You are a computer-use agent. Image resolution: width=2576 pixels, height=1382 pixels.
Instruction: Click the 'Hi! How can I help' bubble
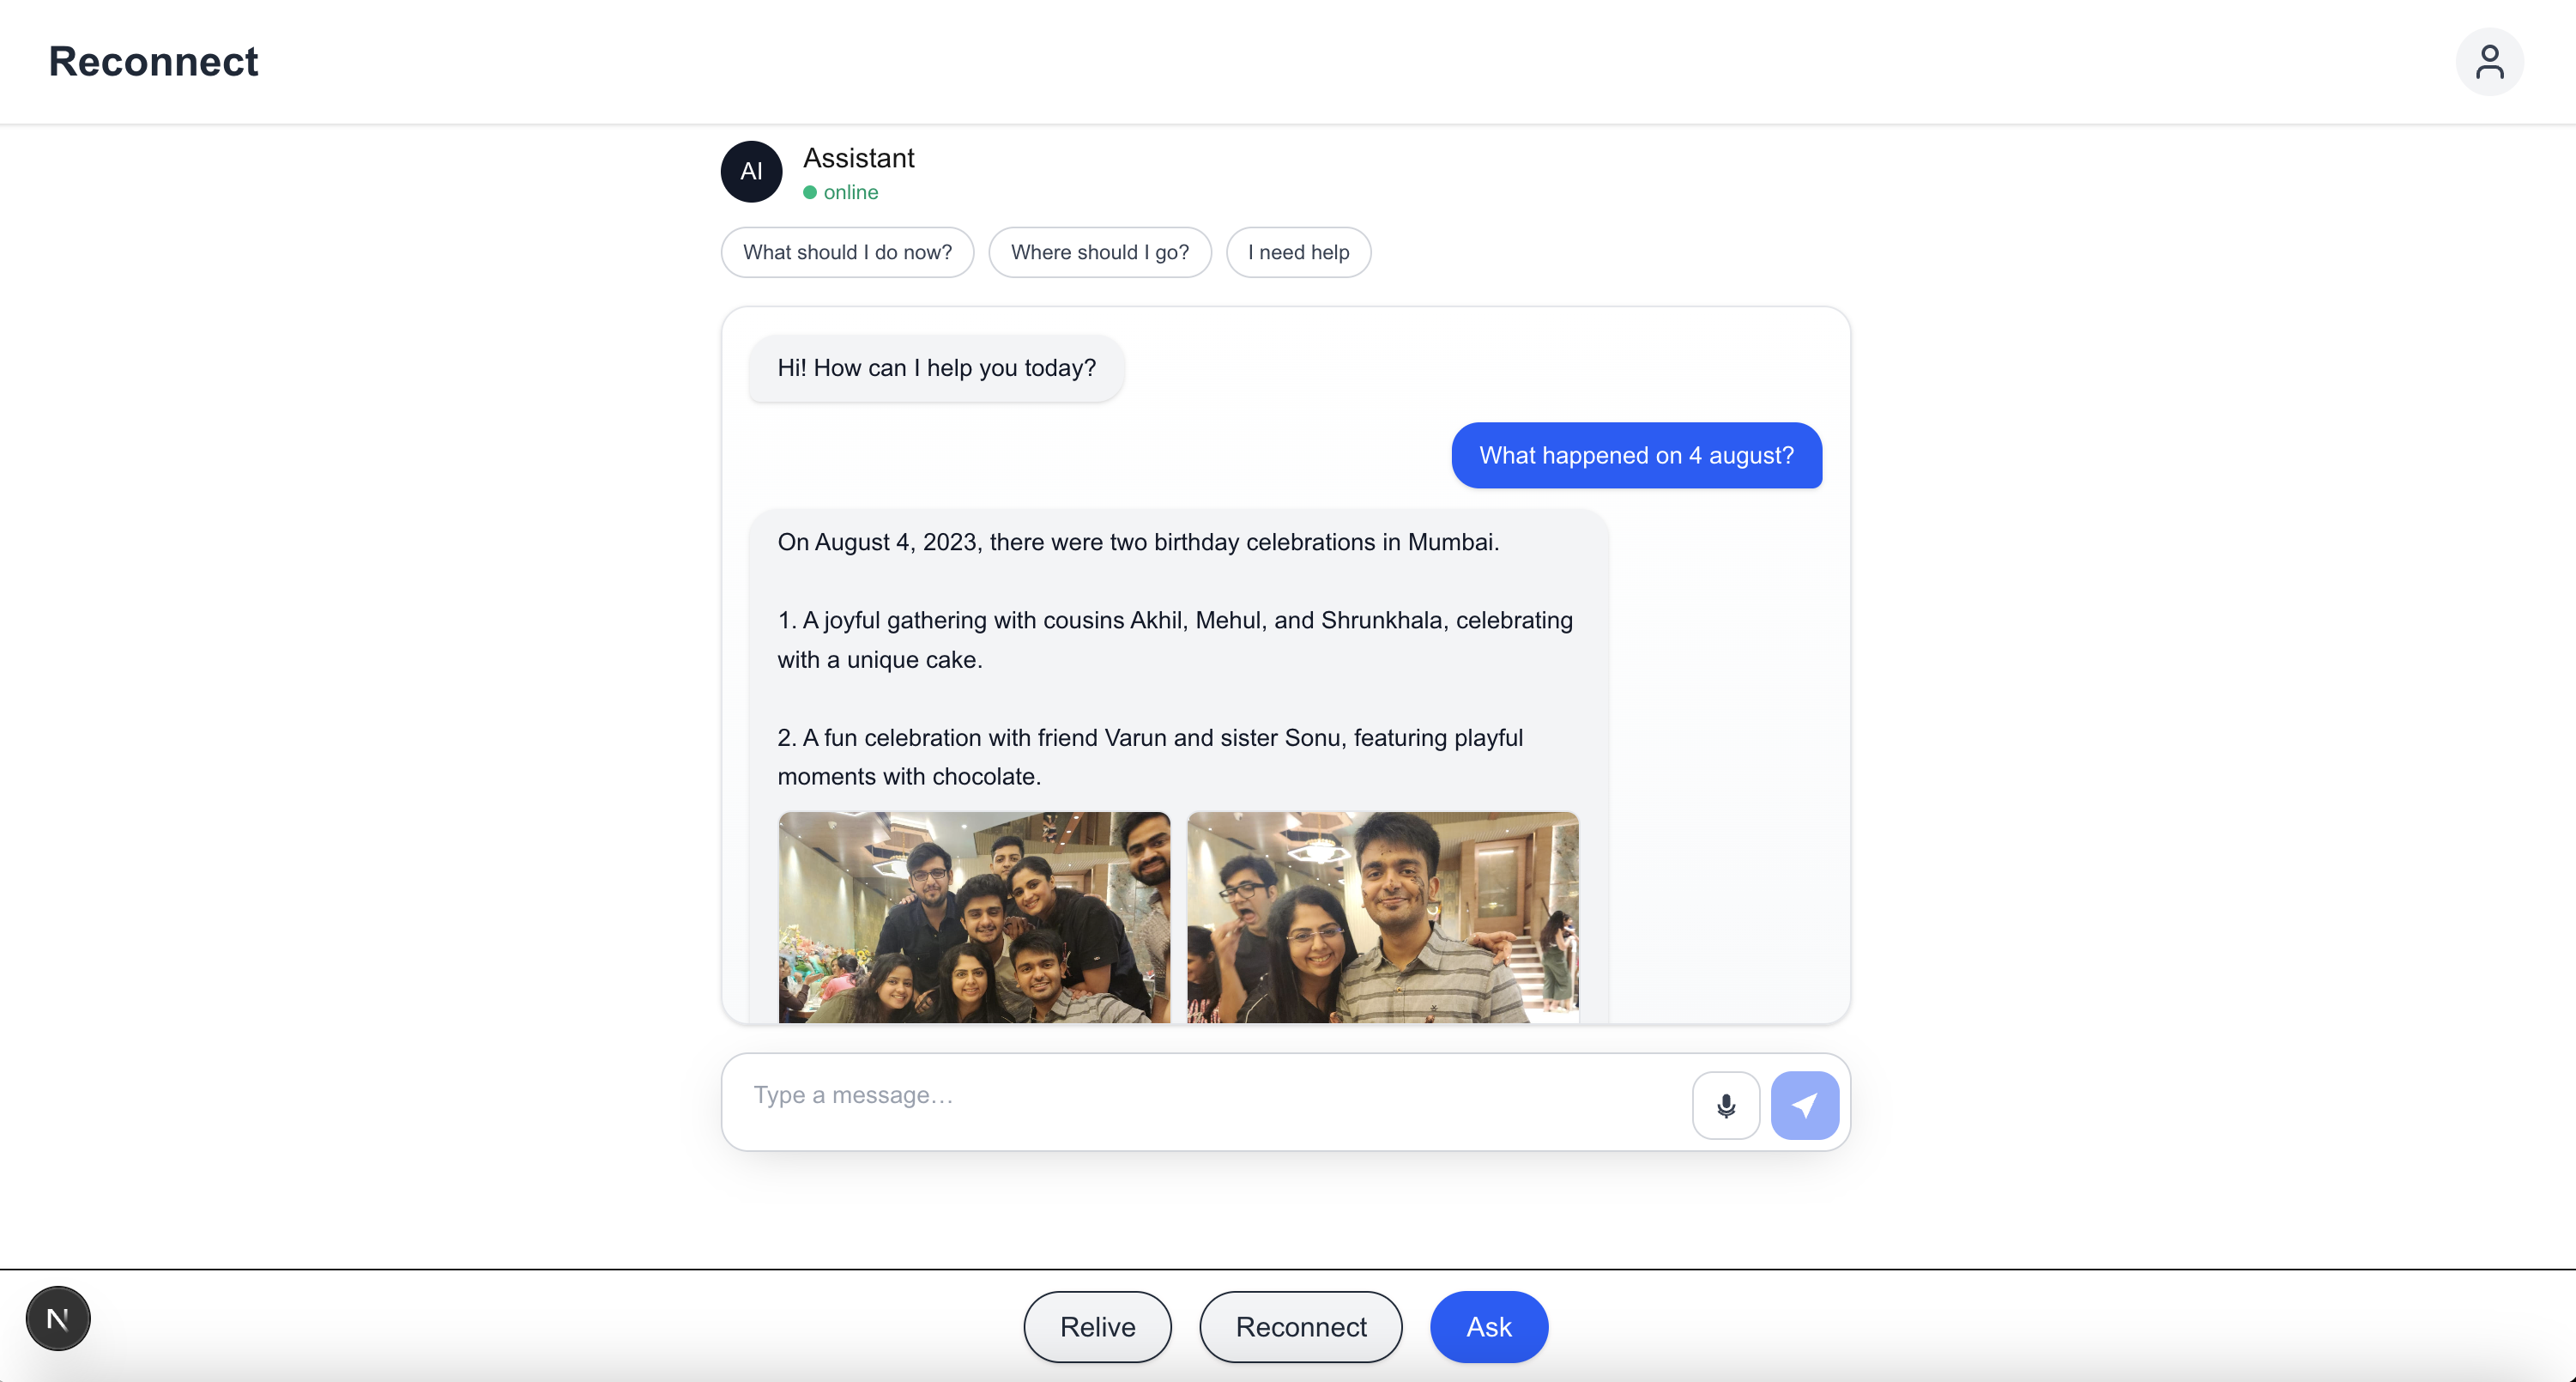936,368
